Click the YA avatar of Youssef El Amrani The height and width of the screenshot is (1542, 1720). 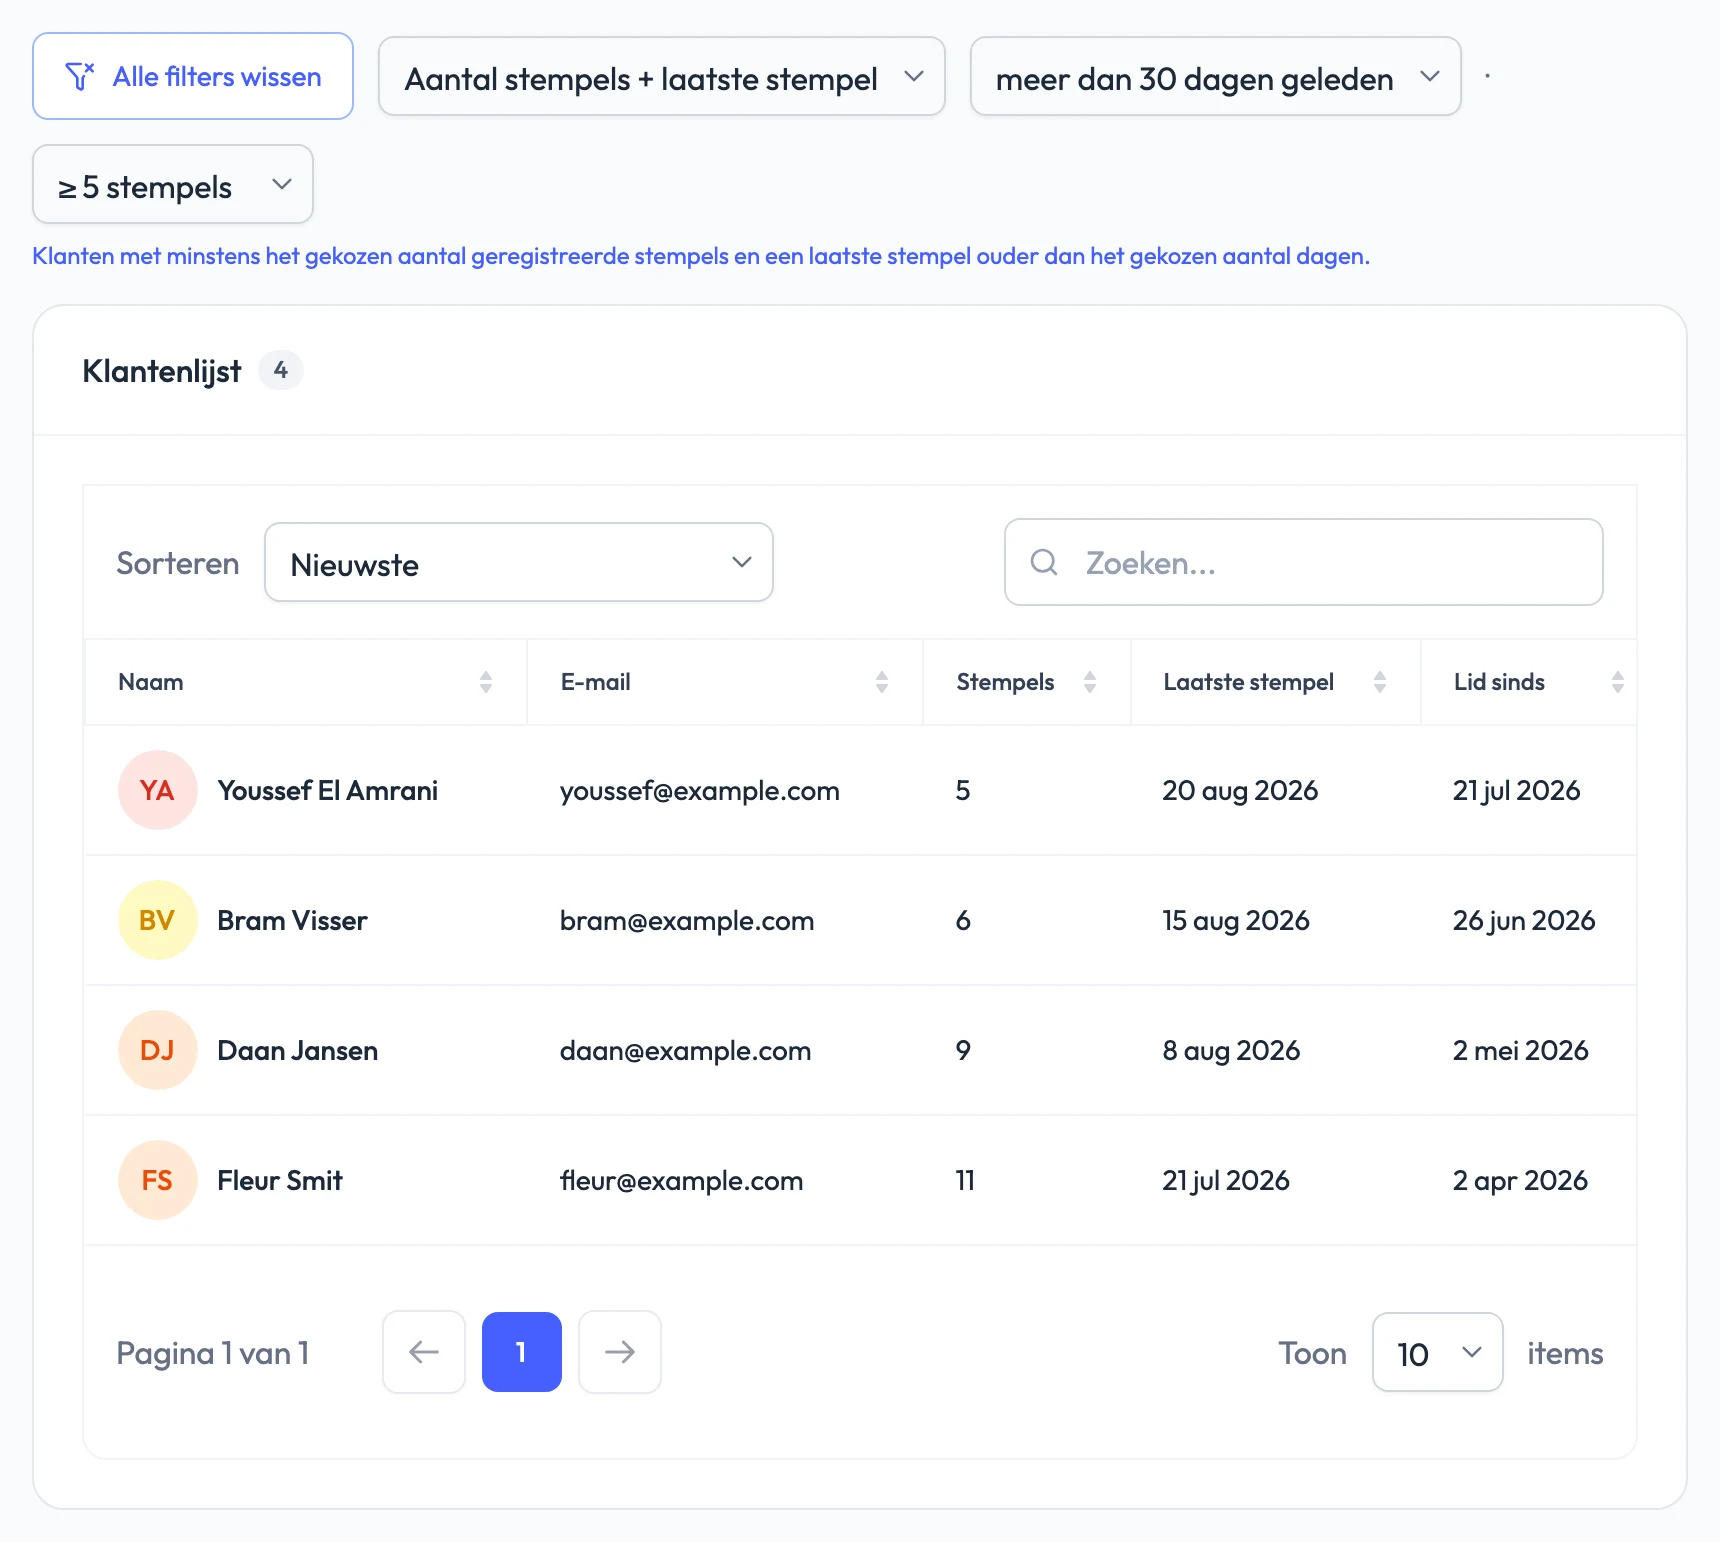(157, 790)
